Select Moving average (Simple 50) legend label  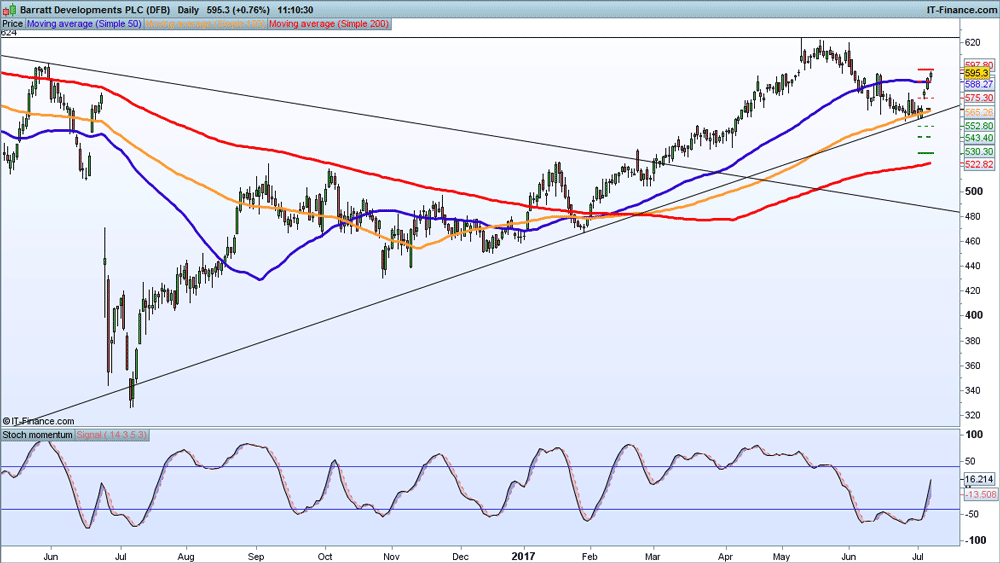(x=84, y=24)
